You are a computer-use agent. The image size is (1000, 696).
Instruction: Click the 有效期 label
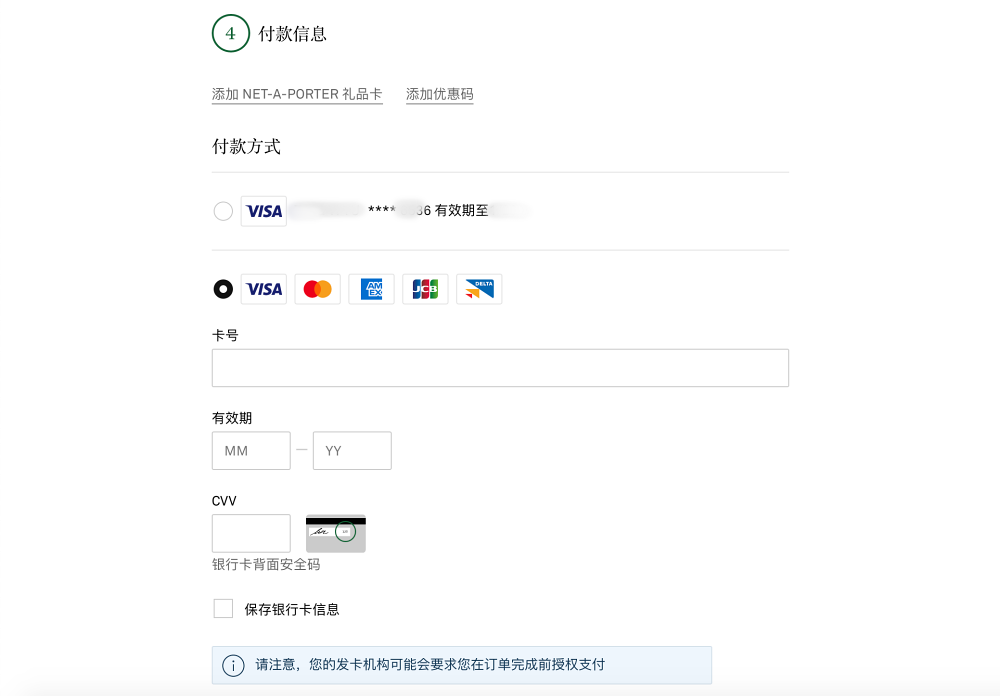(x=232, y=418)
